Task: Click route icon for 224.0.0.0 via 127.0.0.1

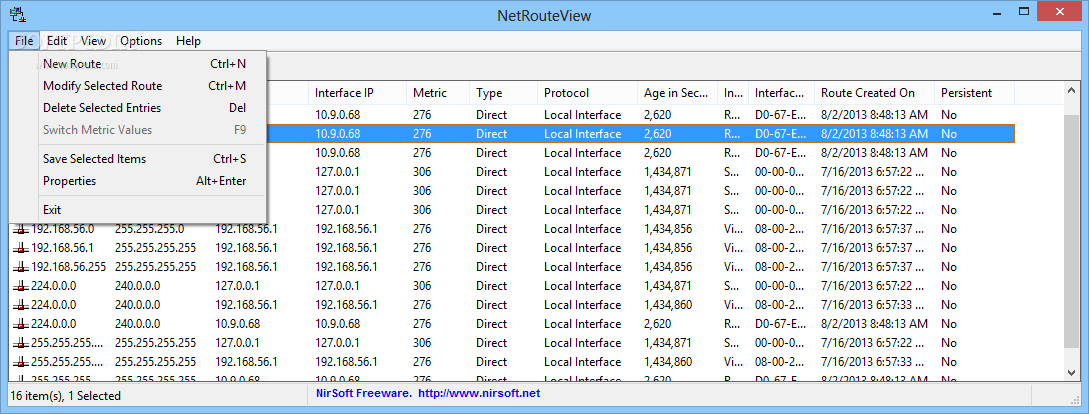Action: [x=21, y=286]
